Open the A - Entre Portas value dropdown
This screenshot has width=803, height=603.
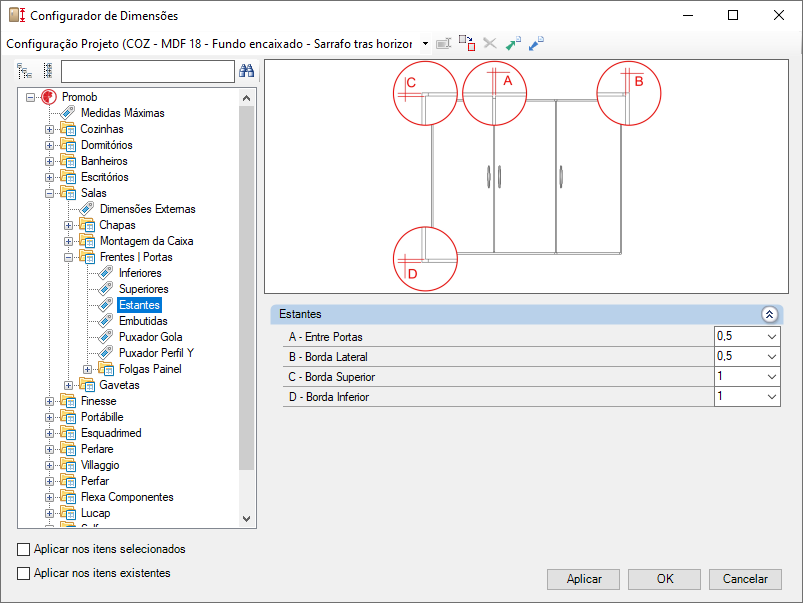coord(772,337)
